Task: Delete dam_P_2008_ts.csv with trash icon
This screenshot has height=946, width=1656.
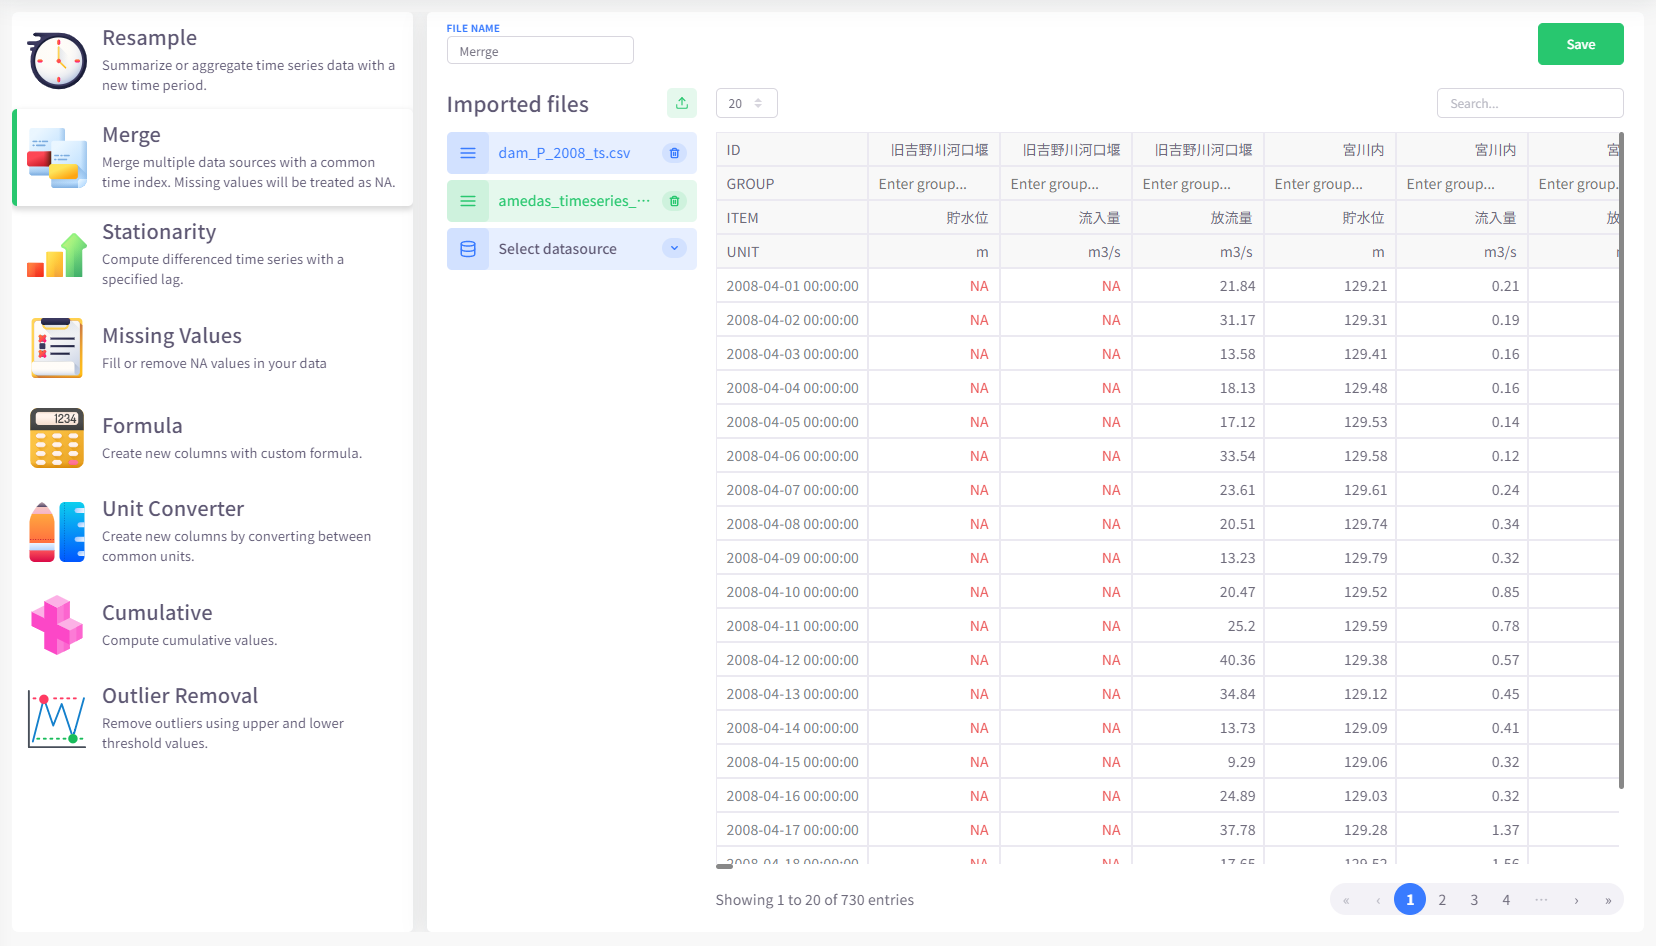Action: coord(674,153)
